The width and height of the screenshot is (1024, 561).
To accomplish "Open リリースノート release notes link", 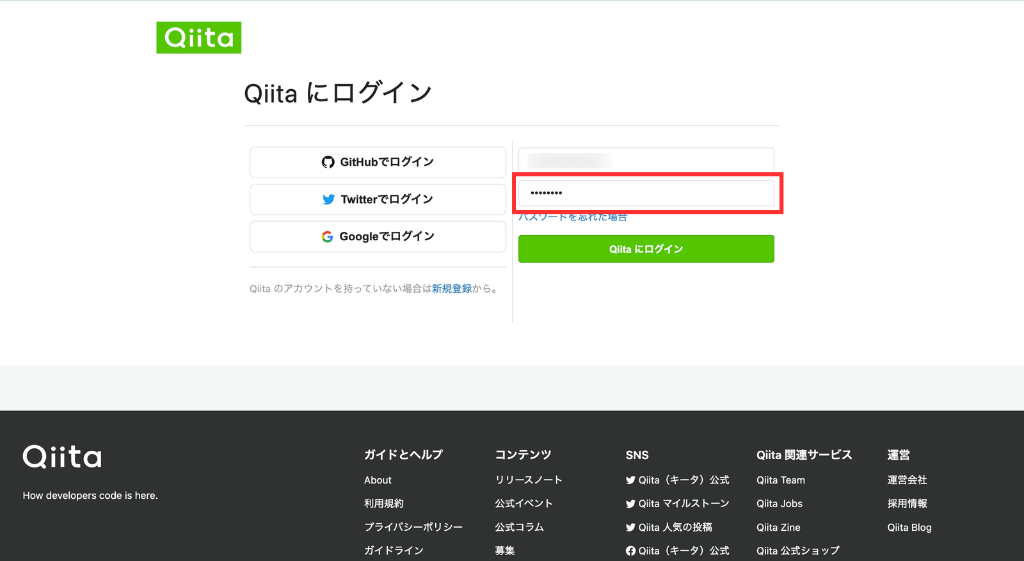I will coord(528,480).
